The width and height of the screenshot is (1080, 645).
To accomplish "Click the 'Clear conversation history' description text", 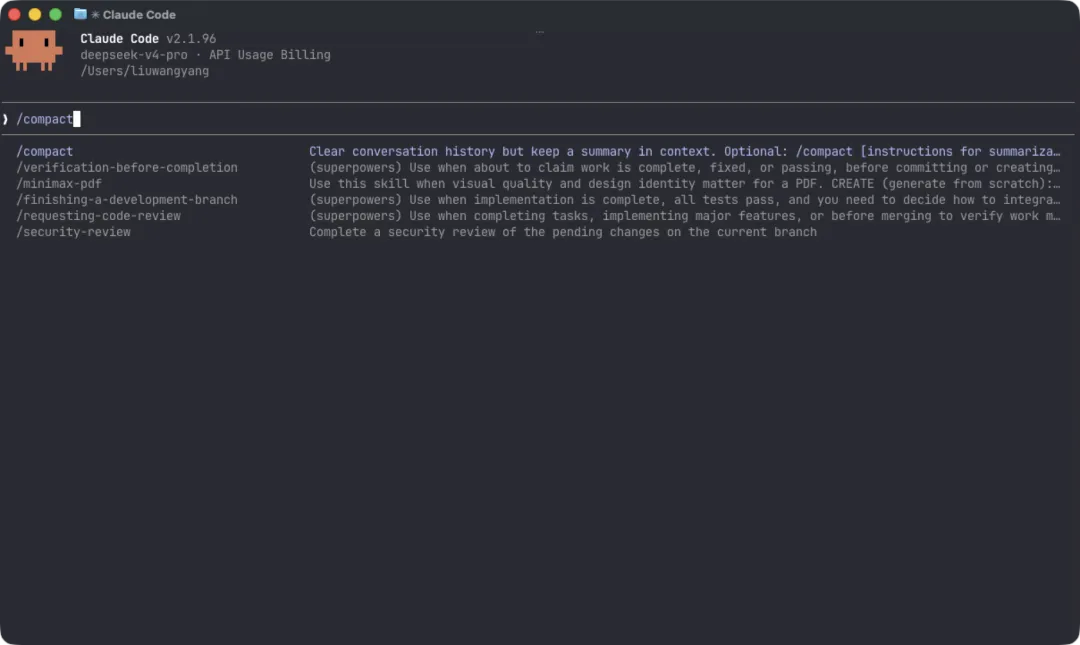I will click(x=685, y=152).
